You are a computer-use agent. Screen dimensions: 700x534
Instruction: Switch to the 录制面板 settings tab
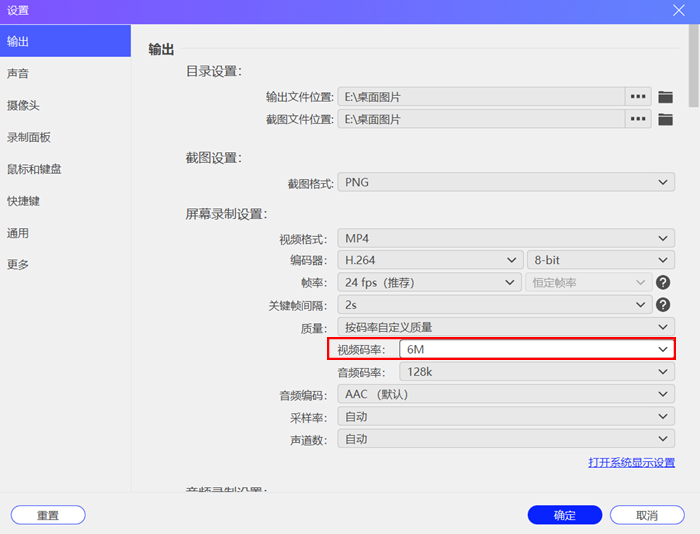[x=65, y=137]
